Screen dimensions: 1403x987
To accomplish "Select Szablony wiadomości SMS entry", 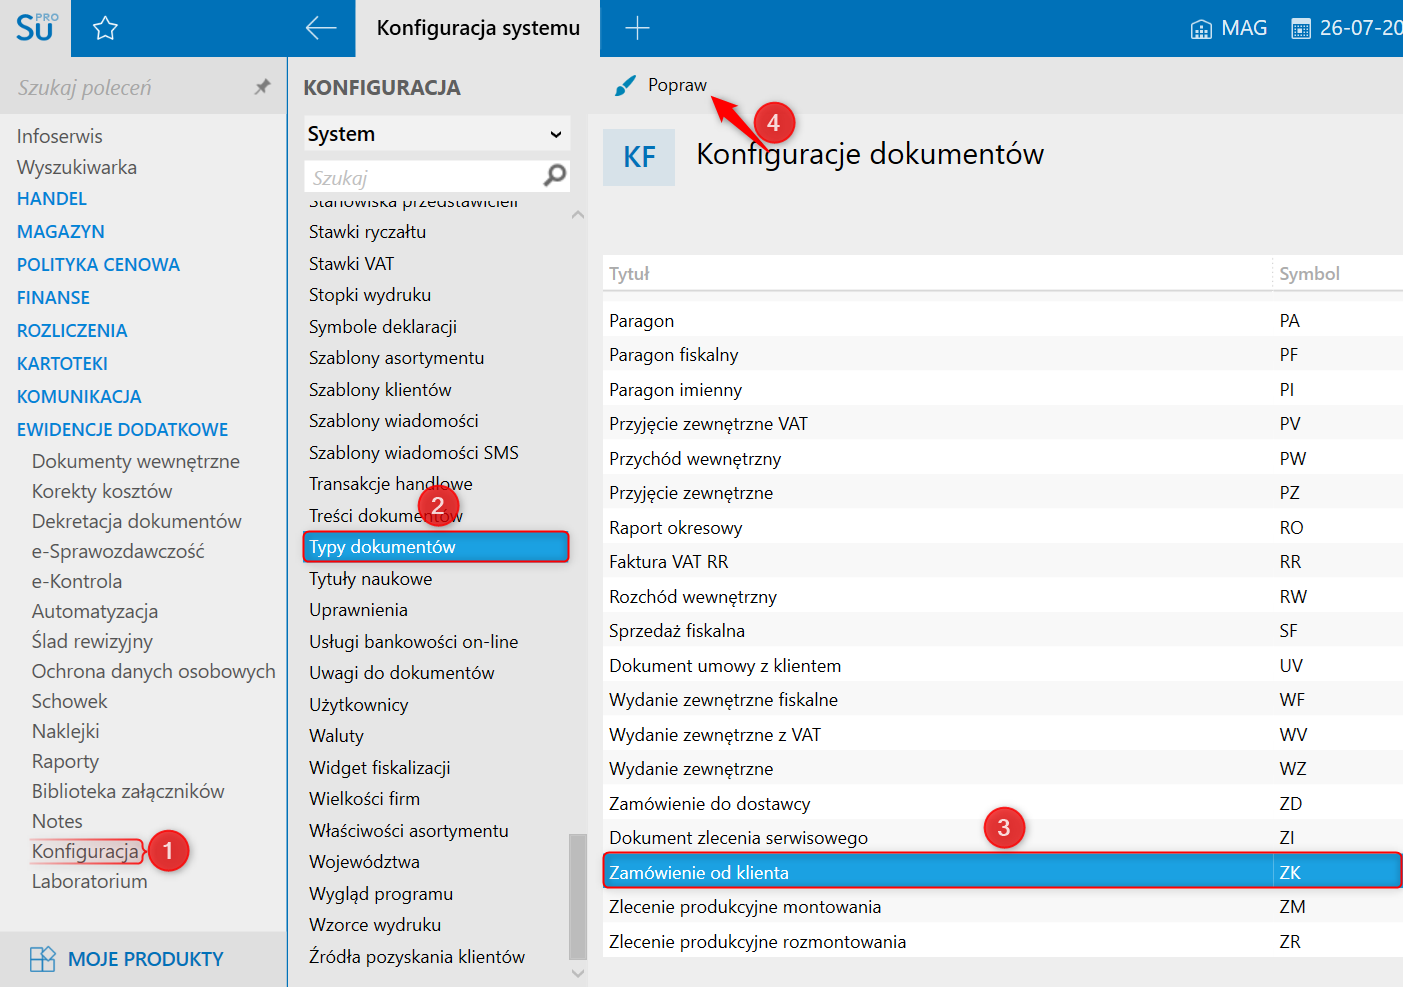I will [413, 453].
